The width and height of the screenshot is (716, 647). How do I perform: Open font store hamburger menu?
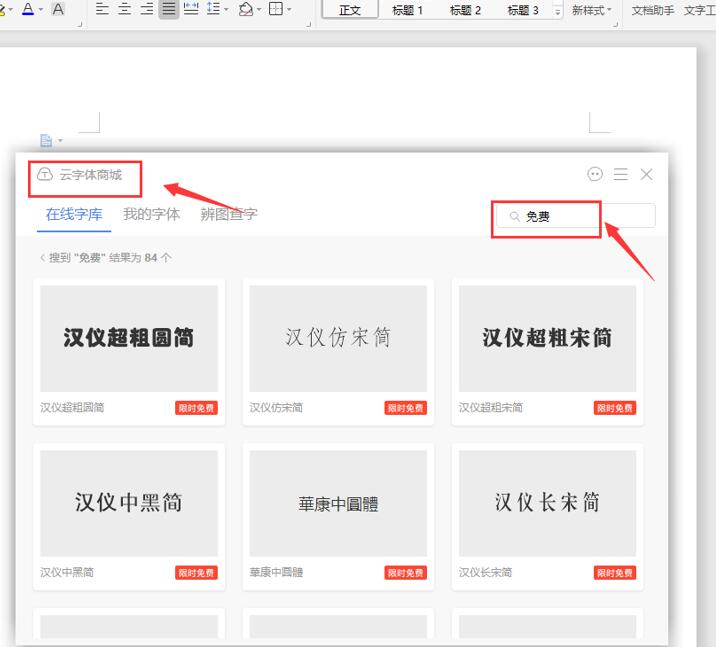(621, 174)
